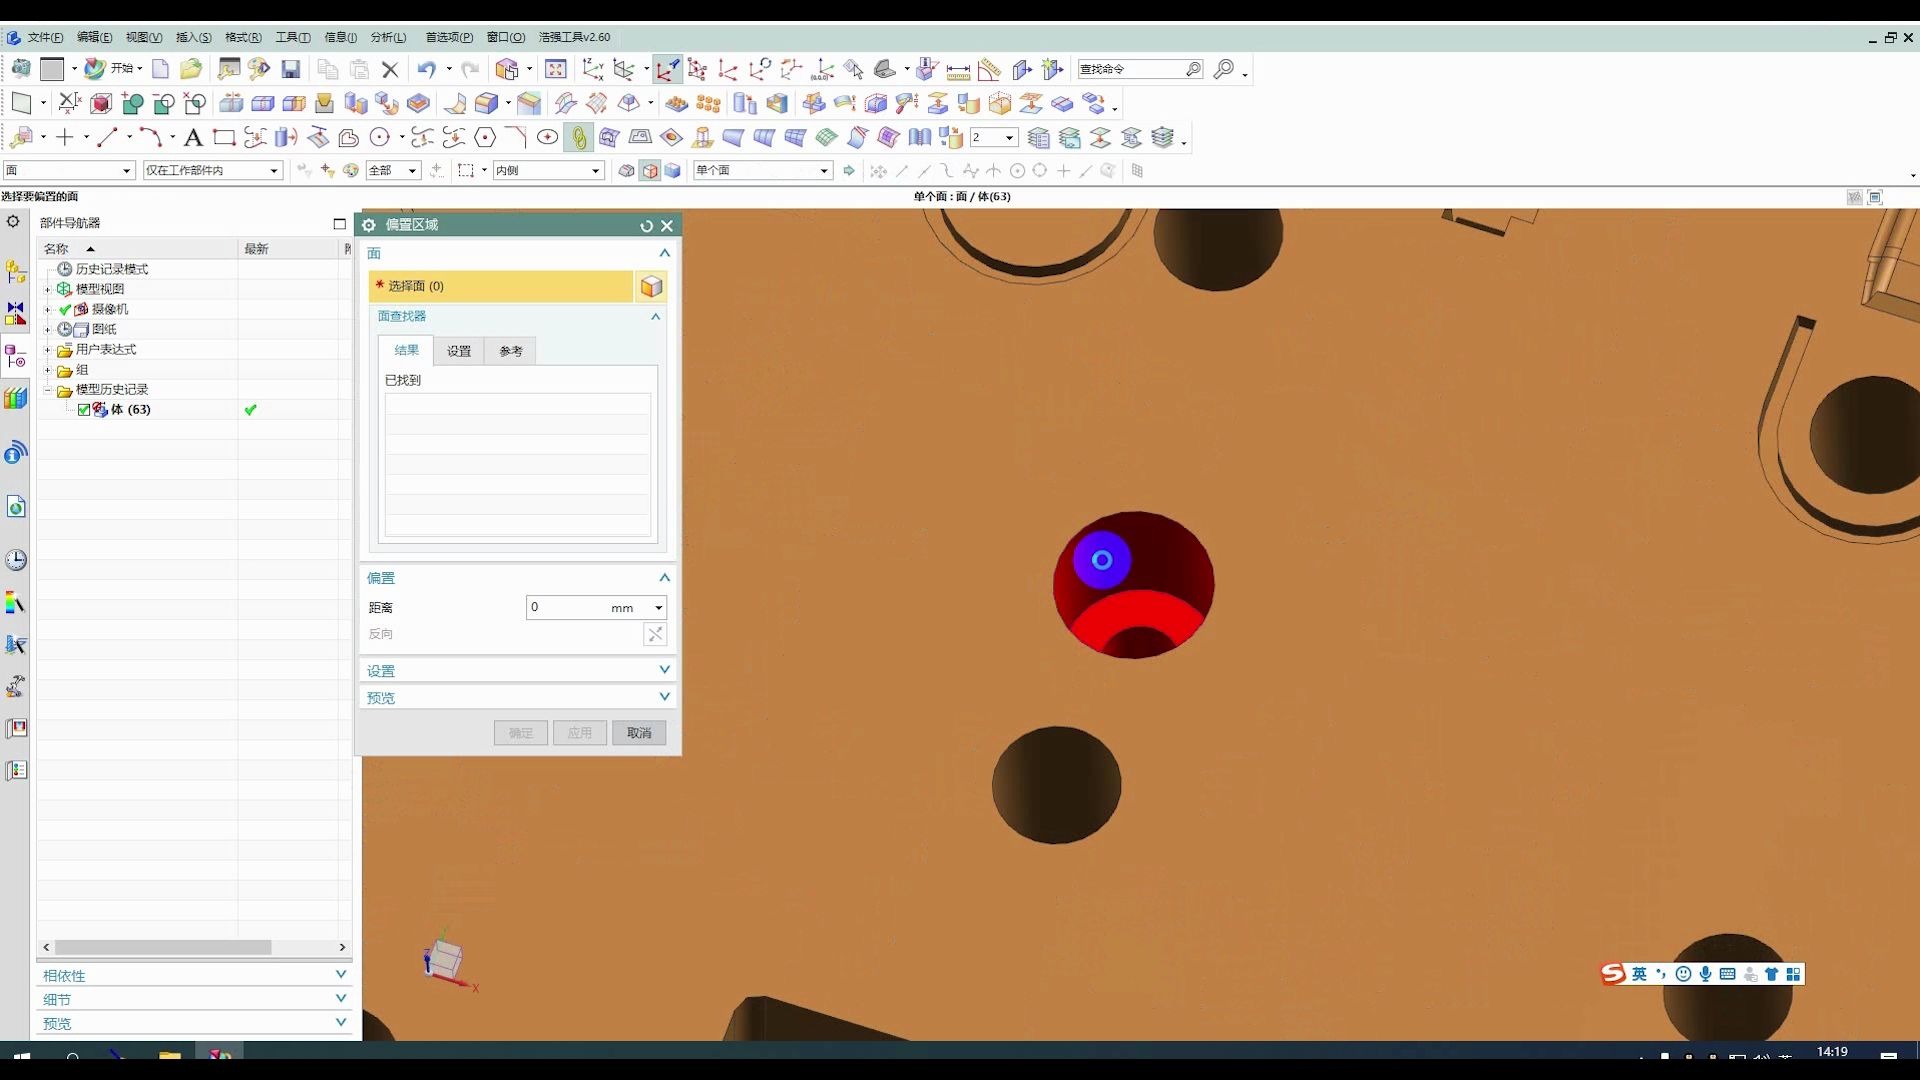The height and width of the screenshot is (1080, 1920).
Task: Toggle the 反向 reverse direction button
Action: (655, 634)
